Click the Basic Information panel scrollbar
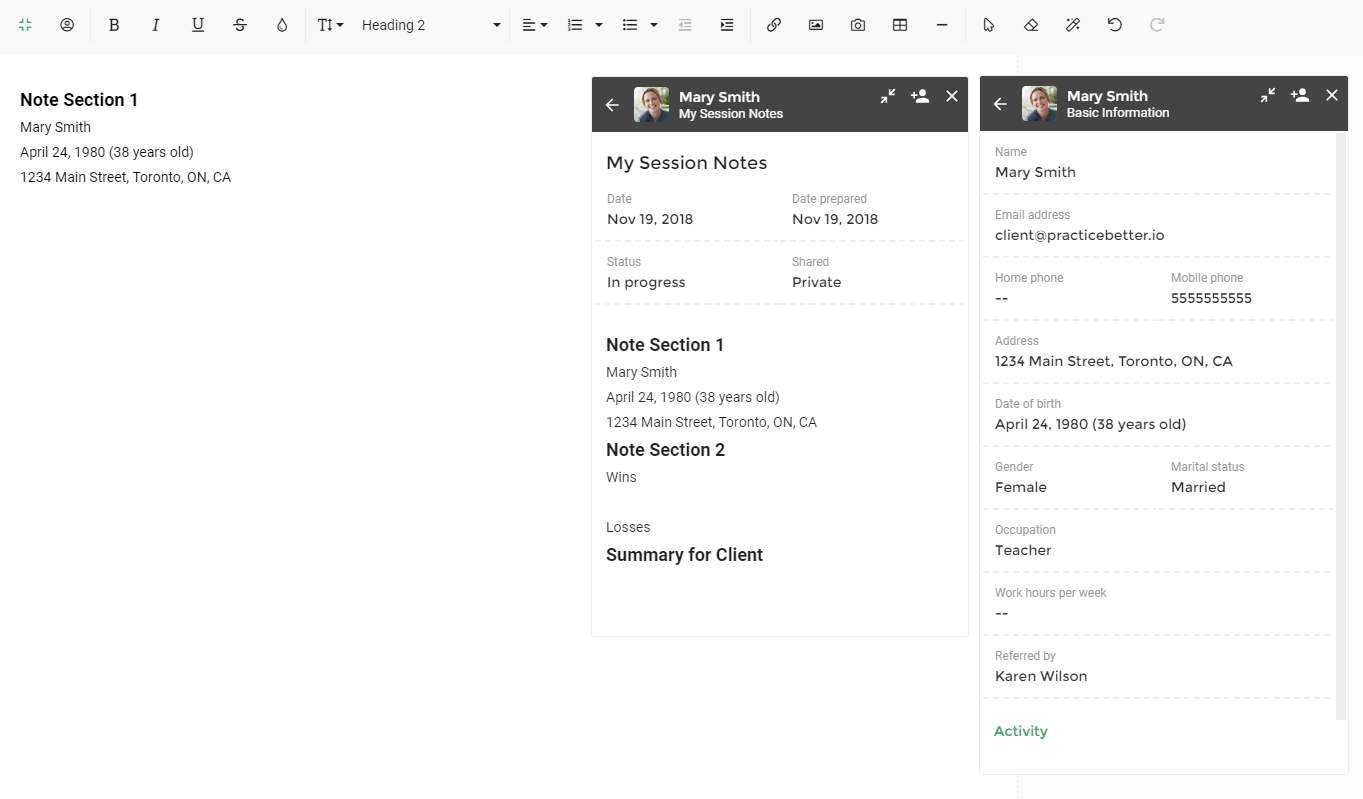 point(1341,425)
